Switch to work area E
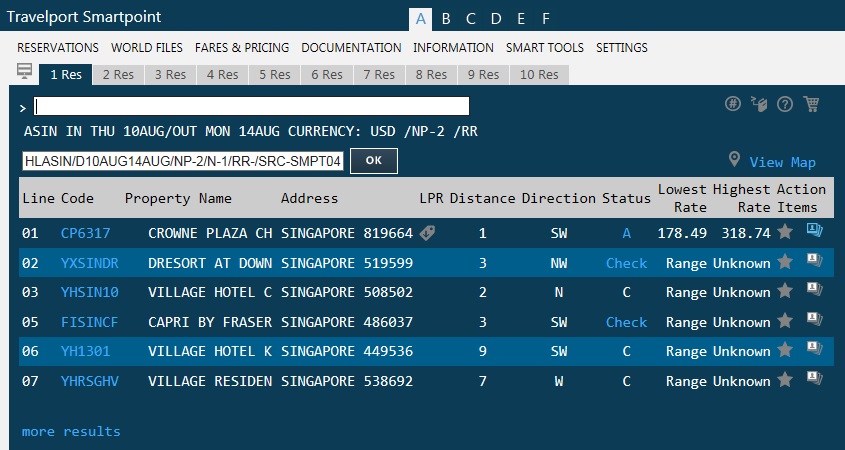The height and width of the screenshot is (450, 845). pos(521,19)
